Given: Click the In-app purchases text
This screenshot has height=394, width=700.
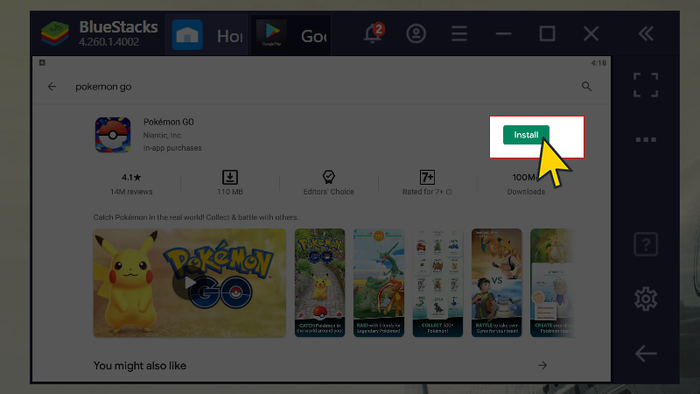Looking at the screenshot, I should pyautogui.click(x=172, y=148).
